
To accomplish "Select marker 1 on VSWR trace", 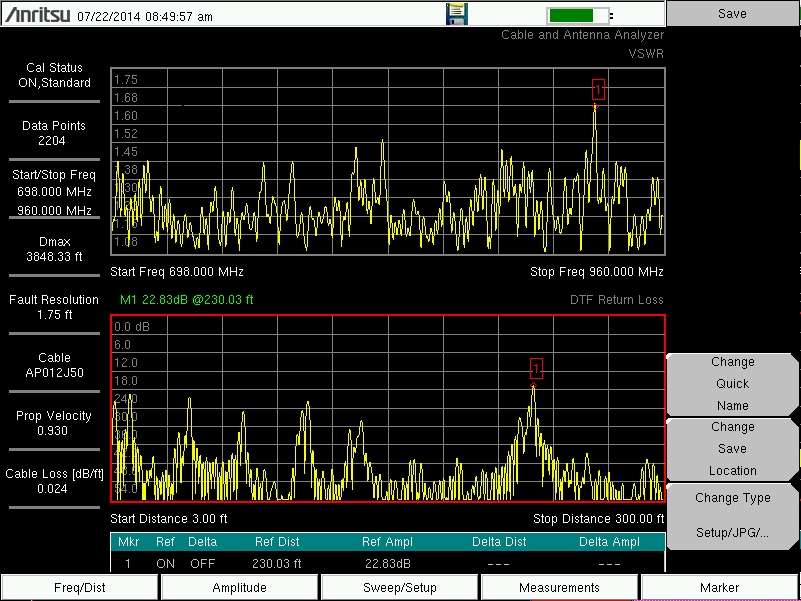I will coord(598,90).
